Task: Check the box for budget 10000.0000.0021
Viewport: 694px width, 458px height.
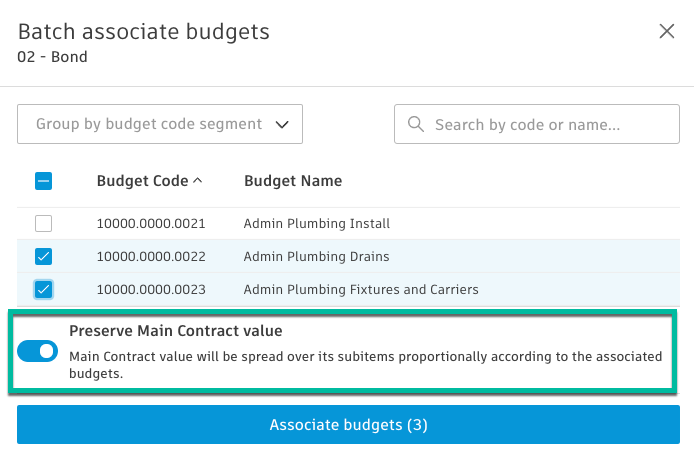Action: 43,224
